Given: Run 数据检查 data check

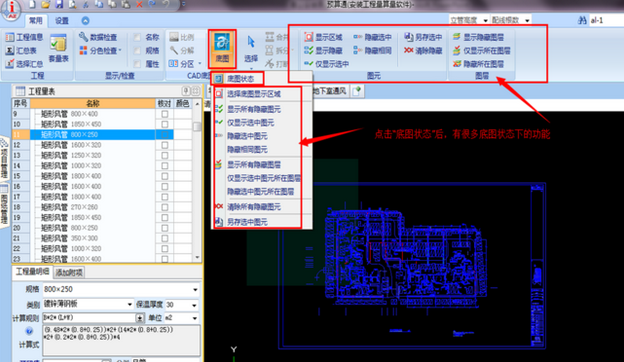Looking at the screenshot, I should pyautogui.click(x=98, y=37).
